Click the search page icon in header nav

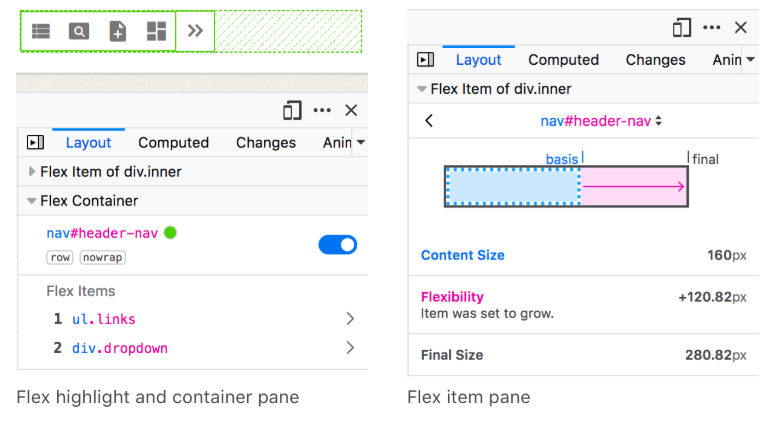click(x=78, y=31)
